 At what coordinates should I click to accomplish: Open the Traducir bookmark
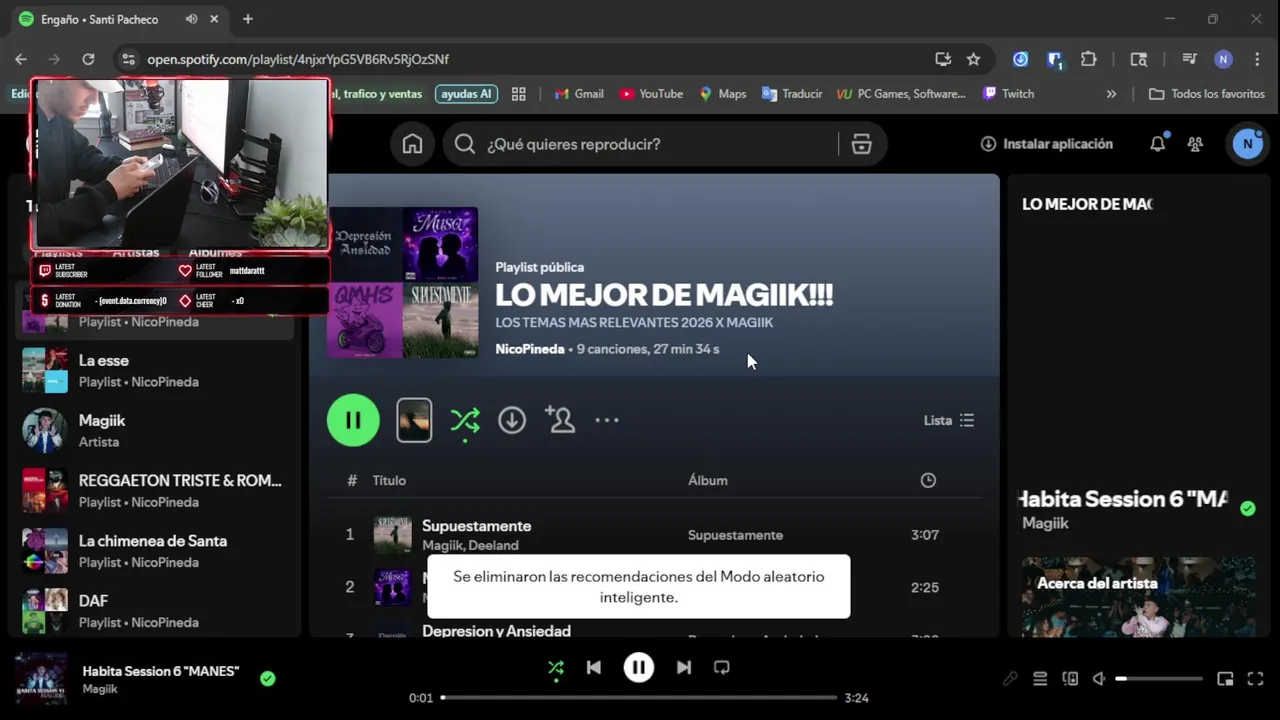click(x=792, y=94)
